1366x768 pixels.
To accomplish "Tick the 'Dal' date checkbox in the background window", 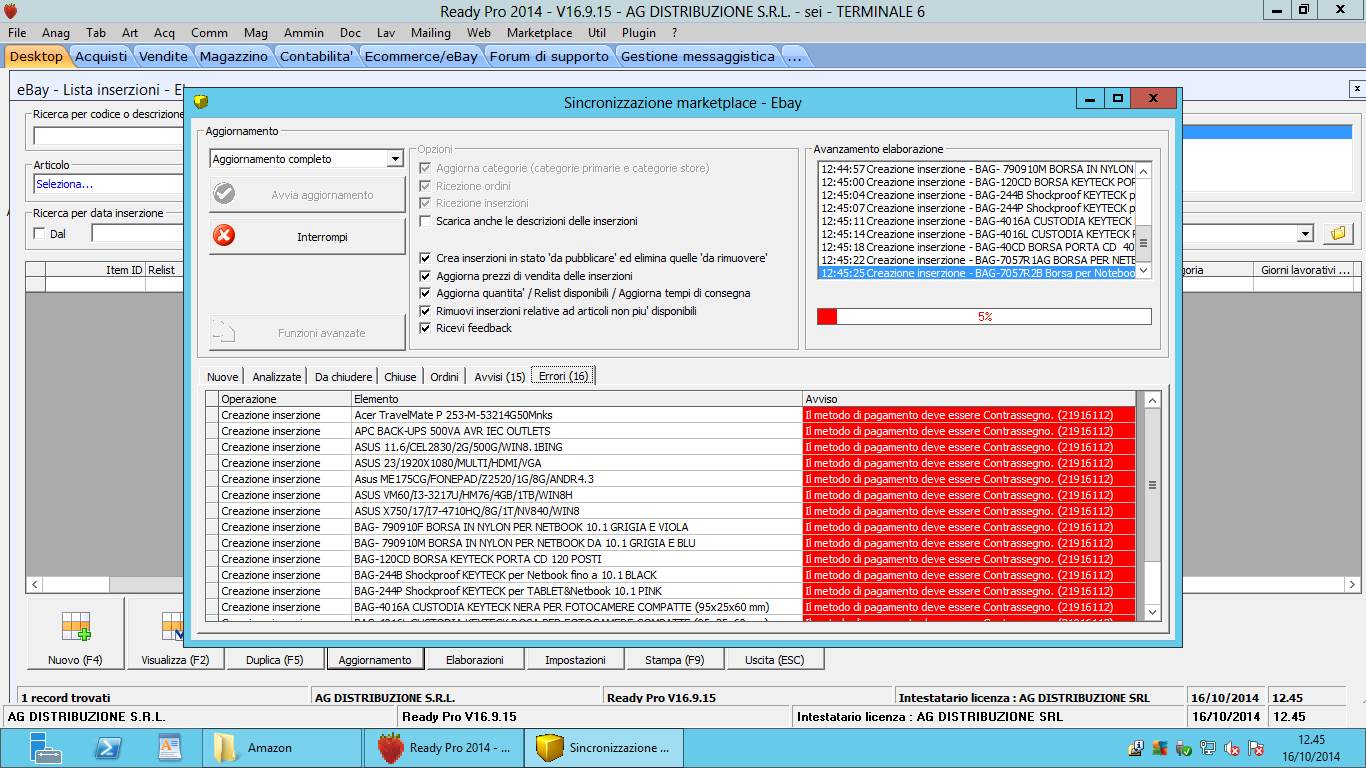I will pyautogui.click(x=39, y=234).
